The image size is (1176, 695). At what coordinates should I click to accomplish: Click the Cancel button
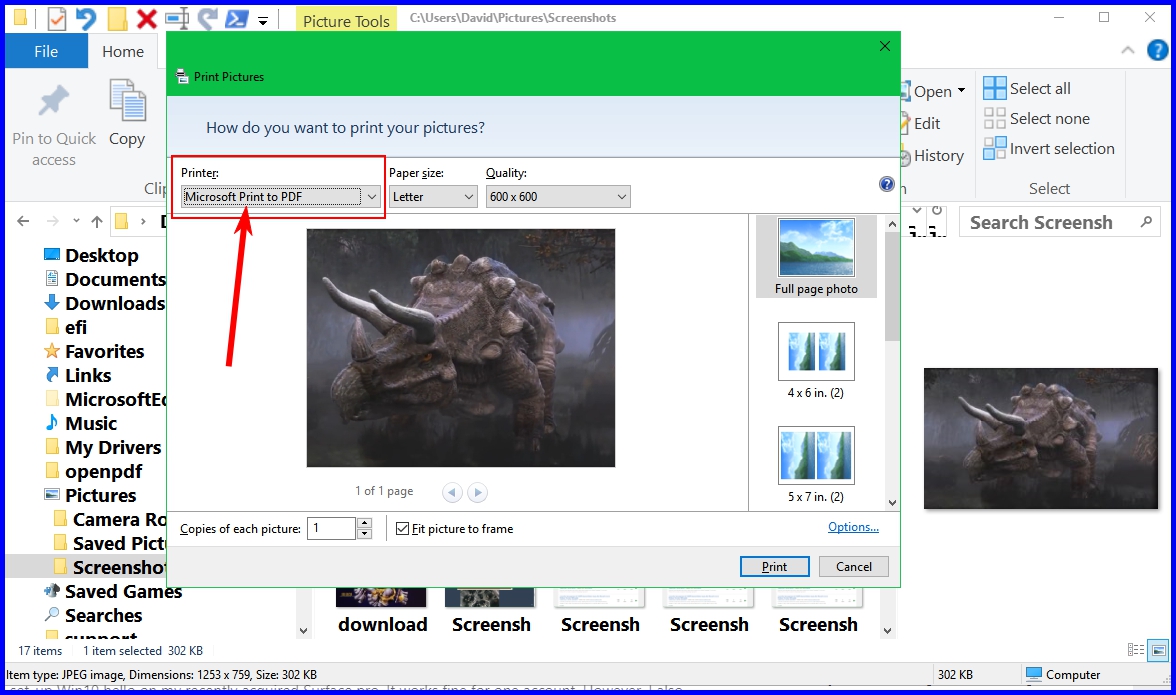tap(854, 567)
